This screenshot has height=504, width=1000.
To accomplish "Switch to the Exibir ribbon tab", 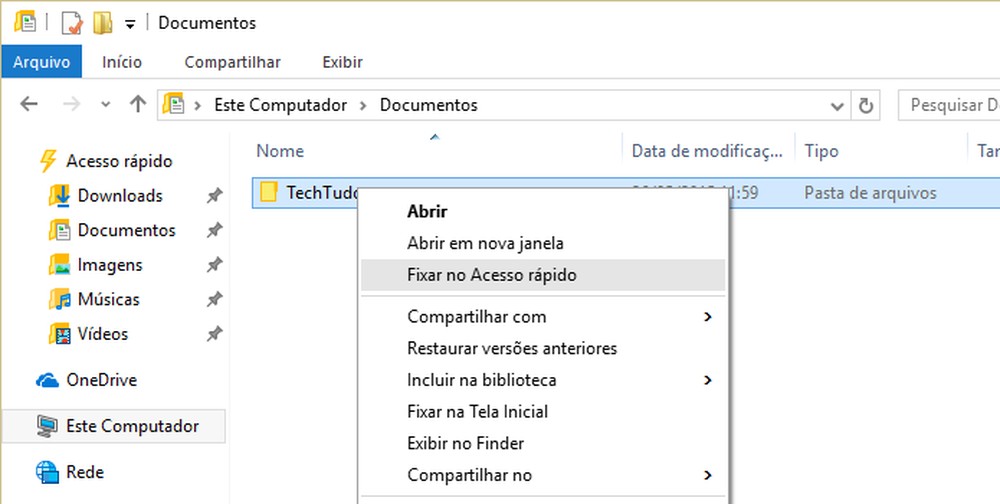I will click(342, 62).
